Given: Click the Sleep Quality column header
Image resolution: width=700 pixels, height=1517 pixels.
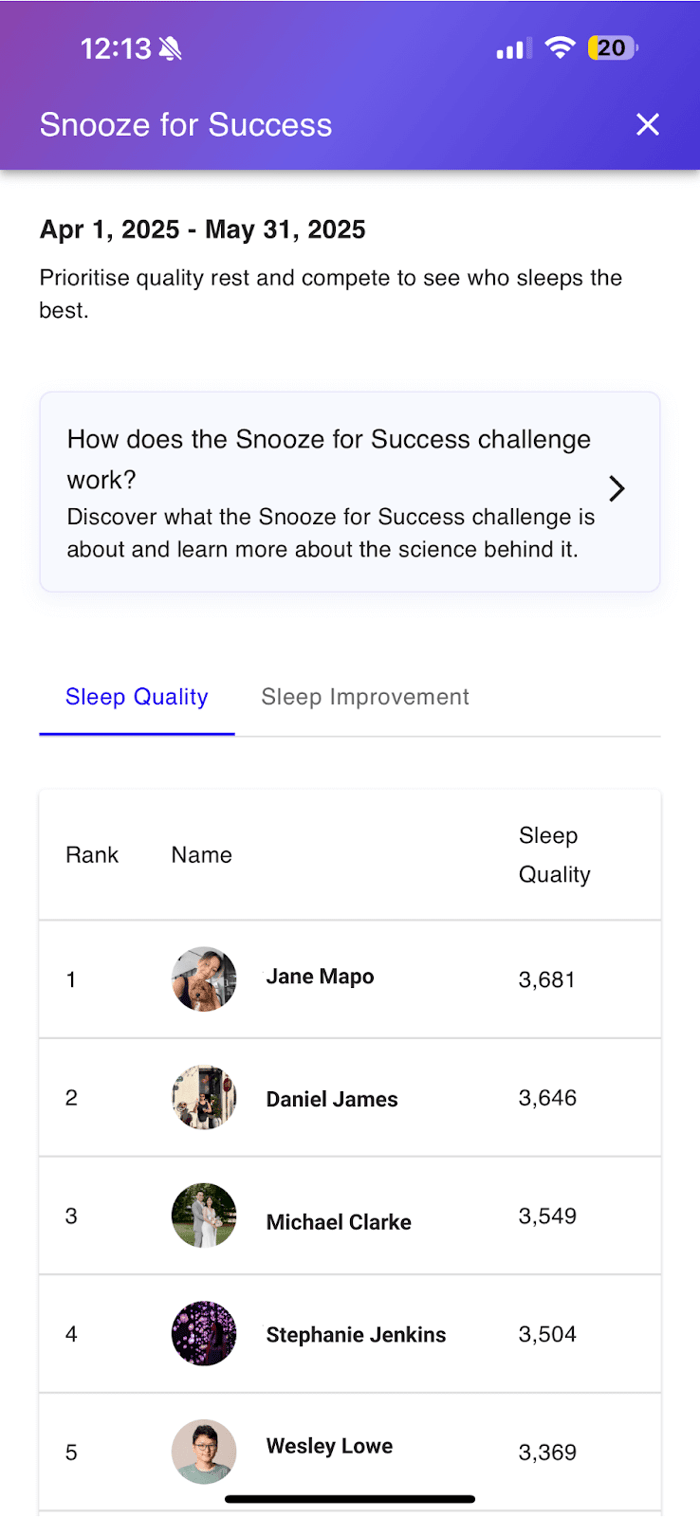Looking at the screenshot, I should 554,855.
